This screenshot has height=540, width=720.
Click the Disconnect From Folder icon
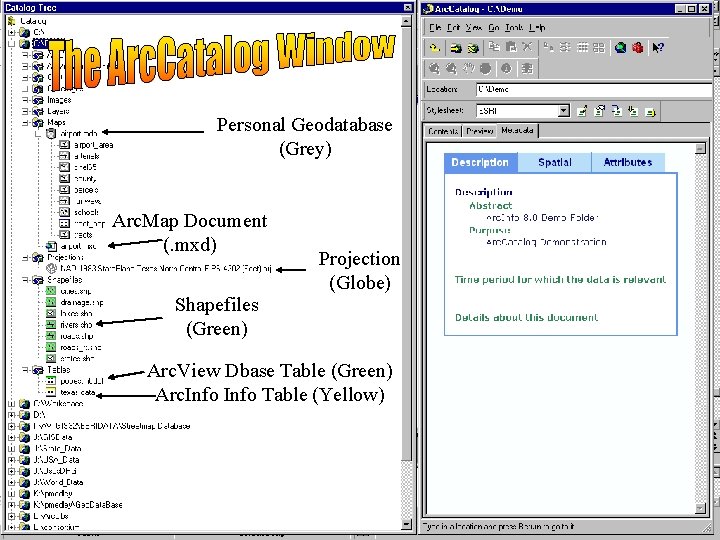472,47
